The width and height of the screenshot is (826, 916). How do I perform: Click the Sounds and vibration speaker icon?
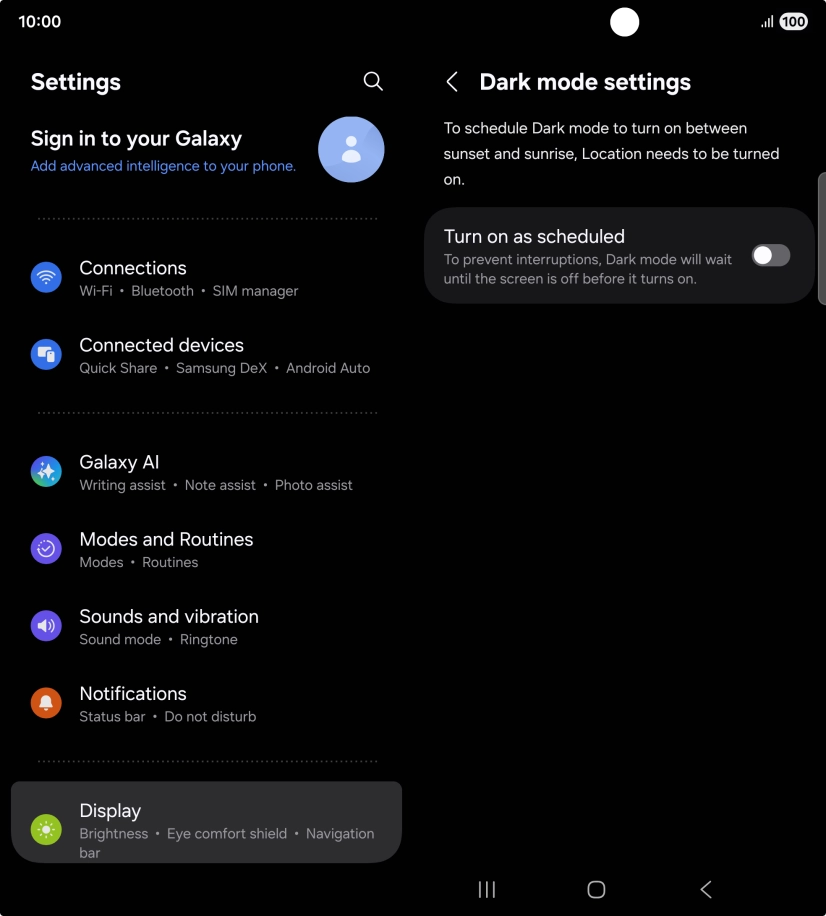tap(46, 626)
